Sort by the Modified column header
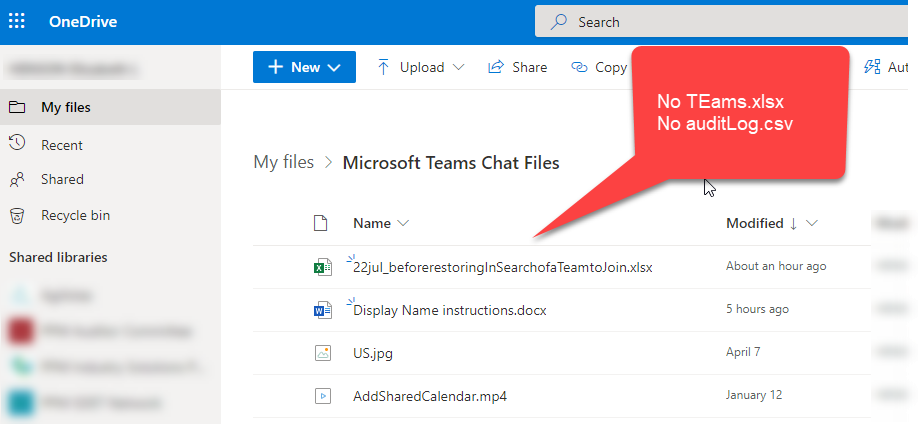918x424 pixels. click(755, 223)
